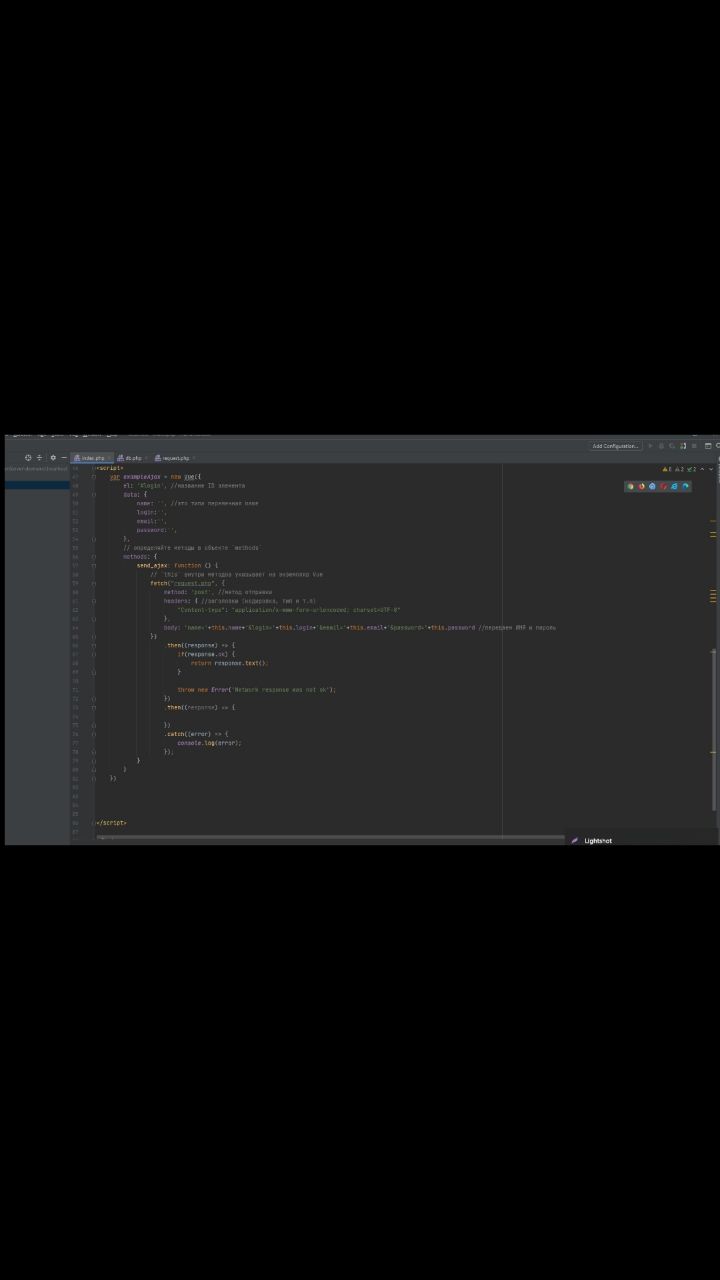Open page preview in Firefox
The height and width of the screenshot is (1280, 720).
641,486
